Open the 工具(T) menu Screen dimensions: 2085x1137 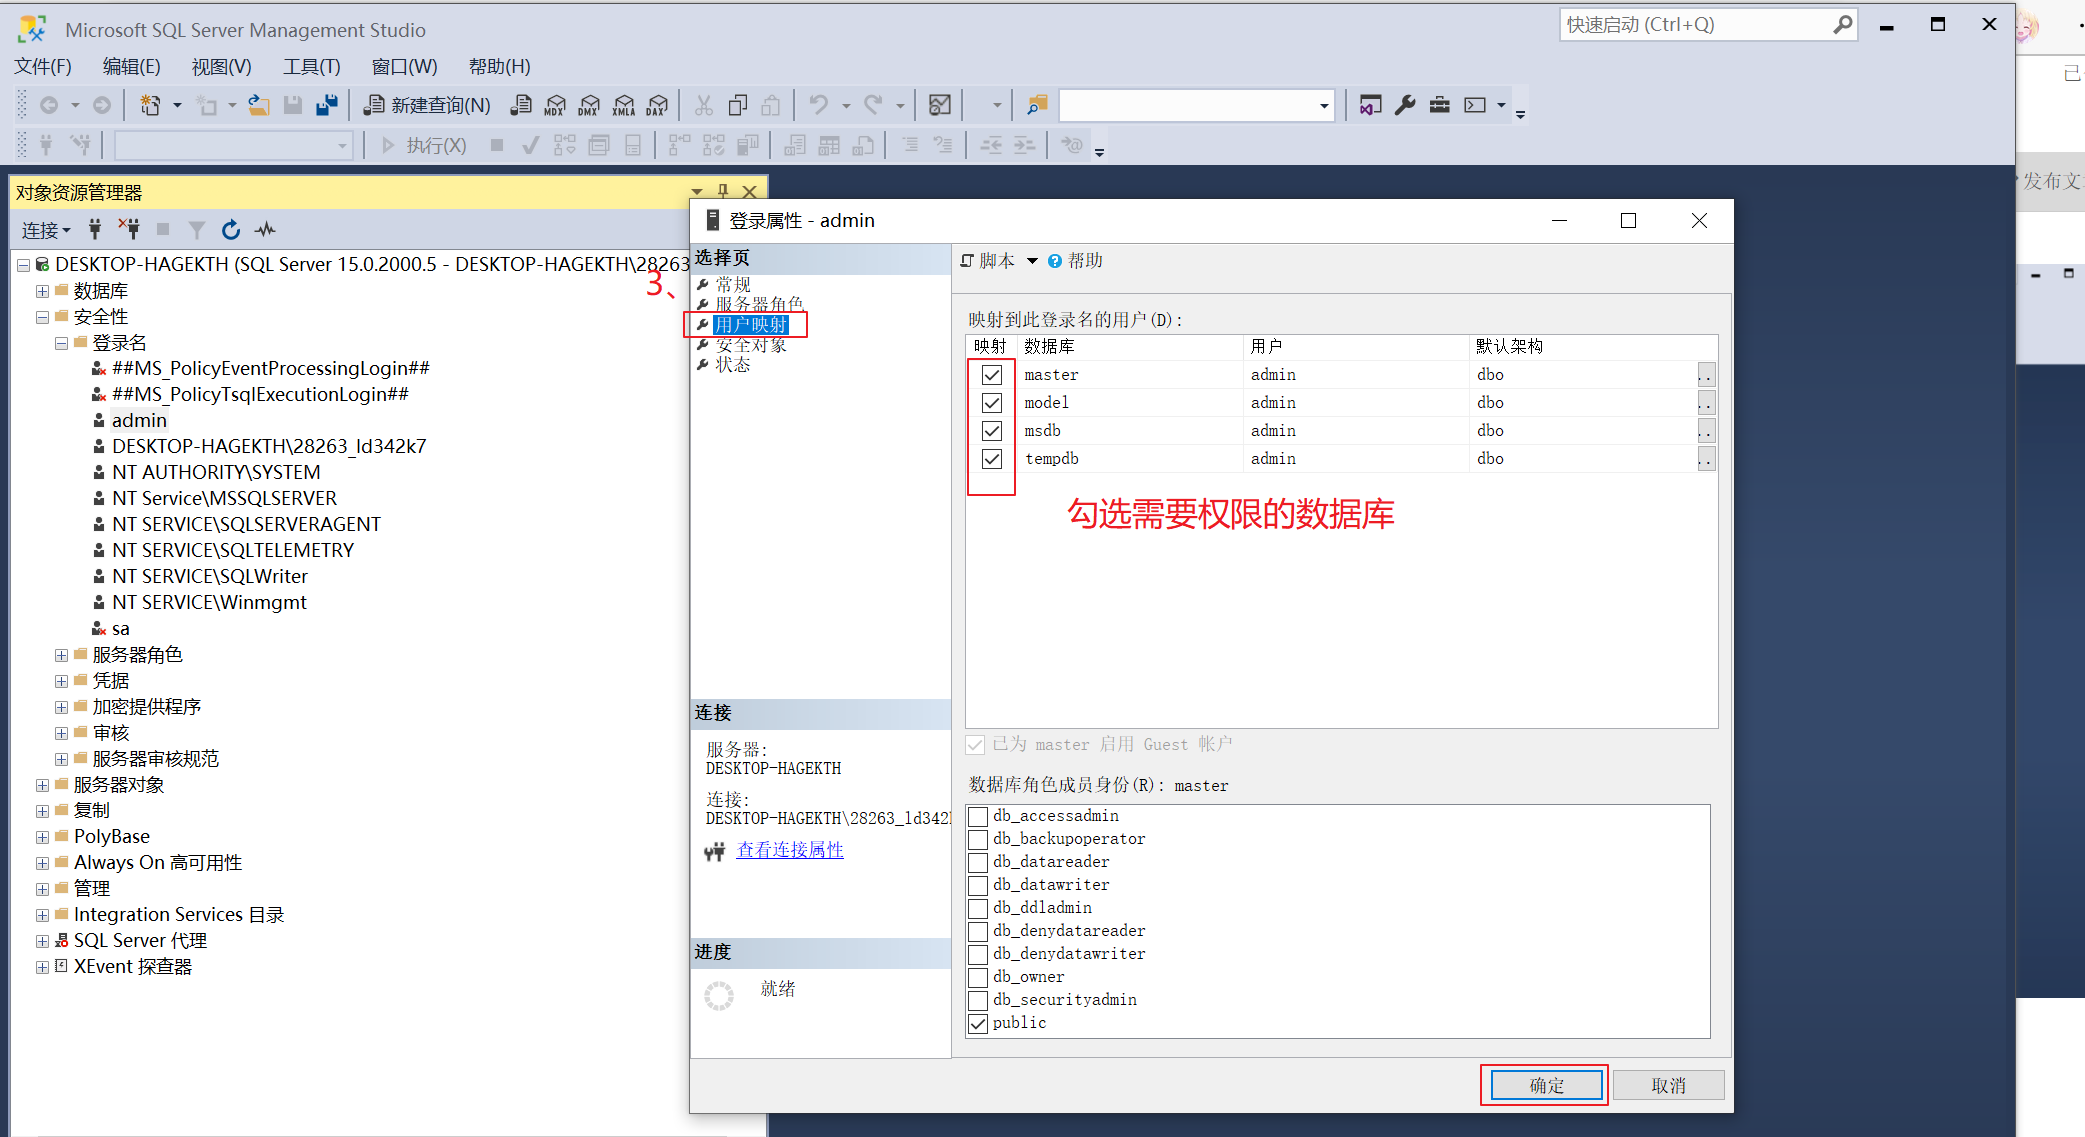pyautogui.click(x=311, y=66)
